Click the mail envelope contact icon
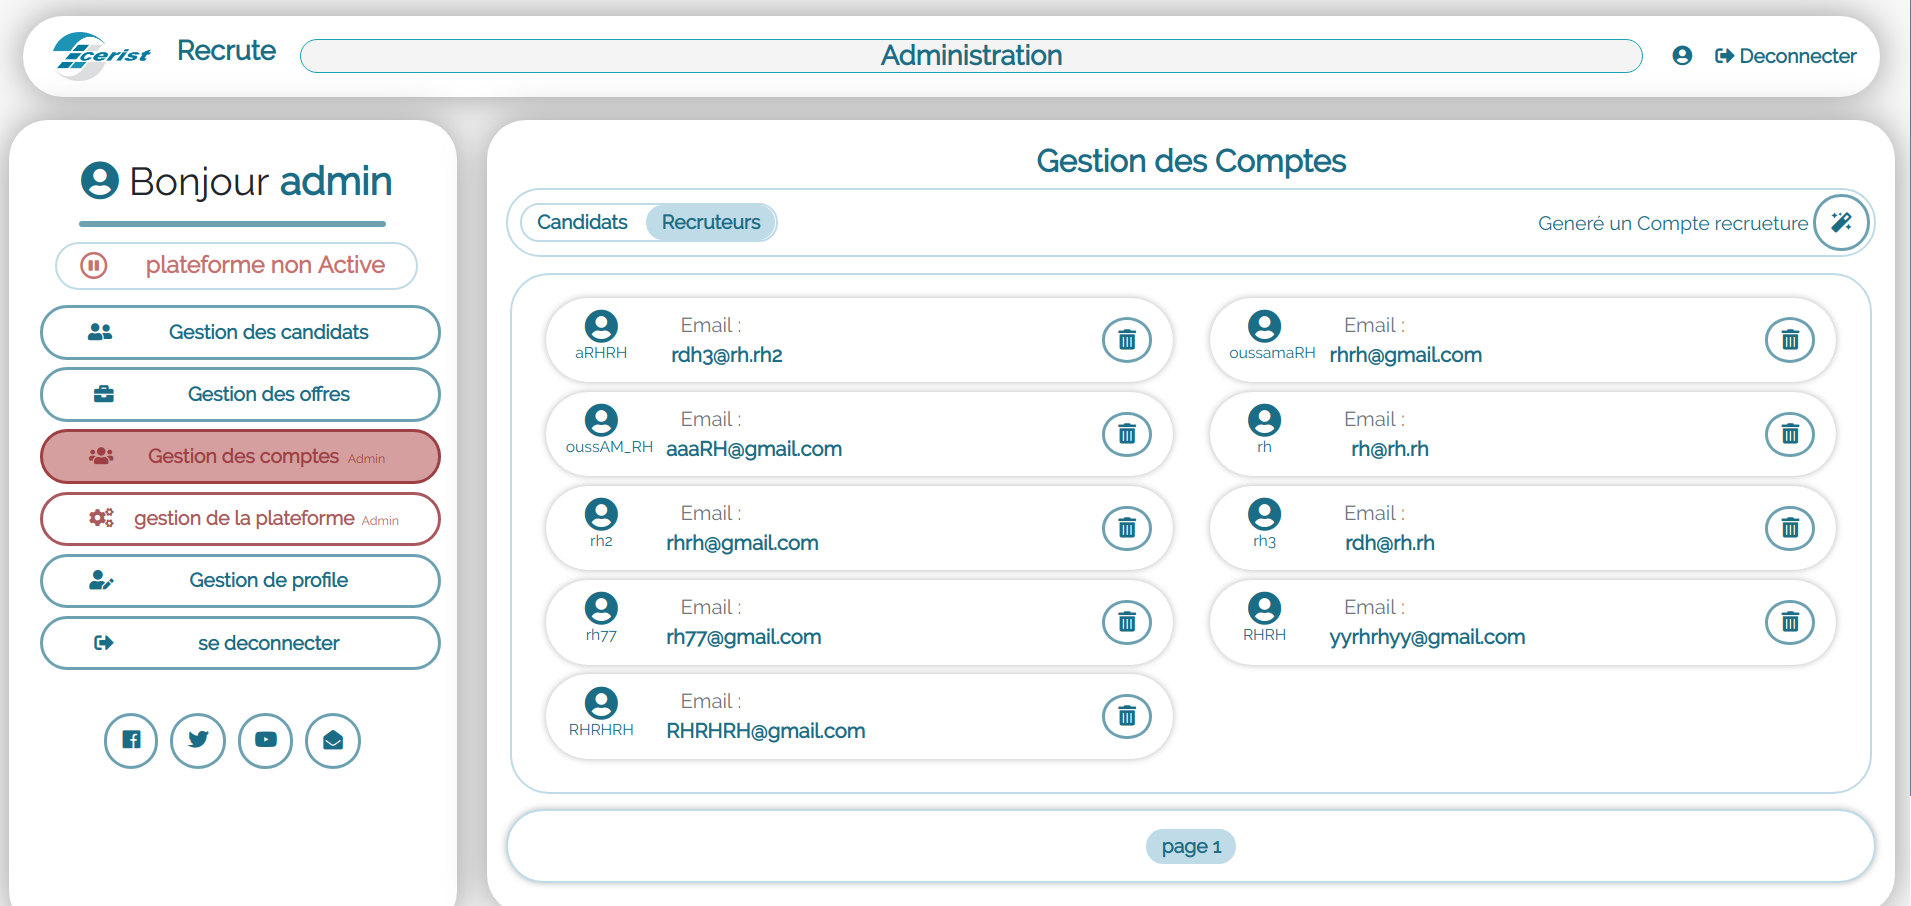 pos(333,740)
